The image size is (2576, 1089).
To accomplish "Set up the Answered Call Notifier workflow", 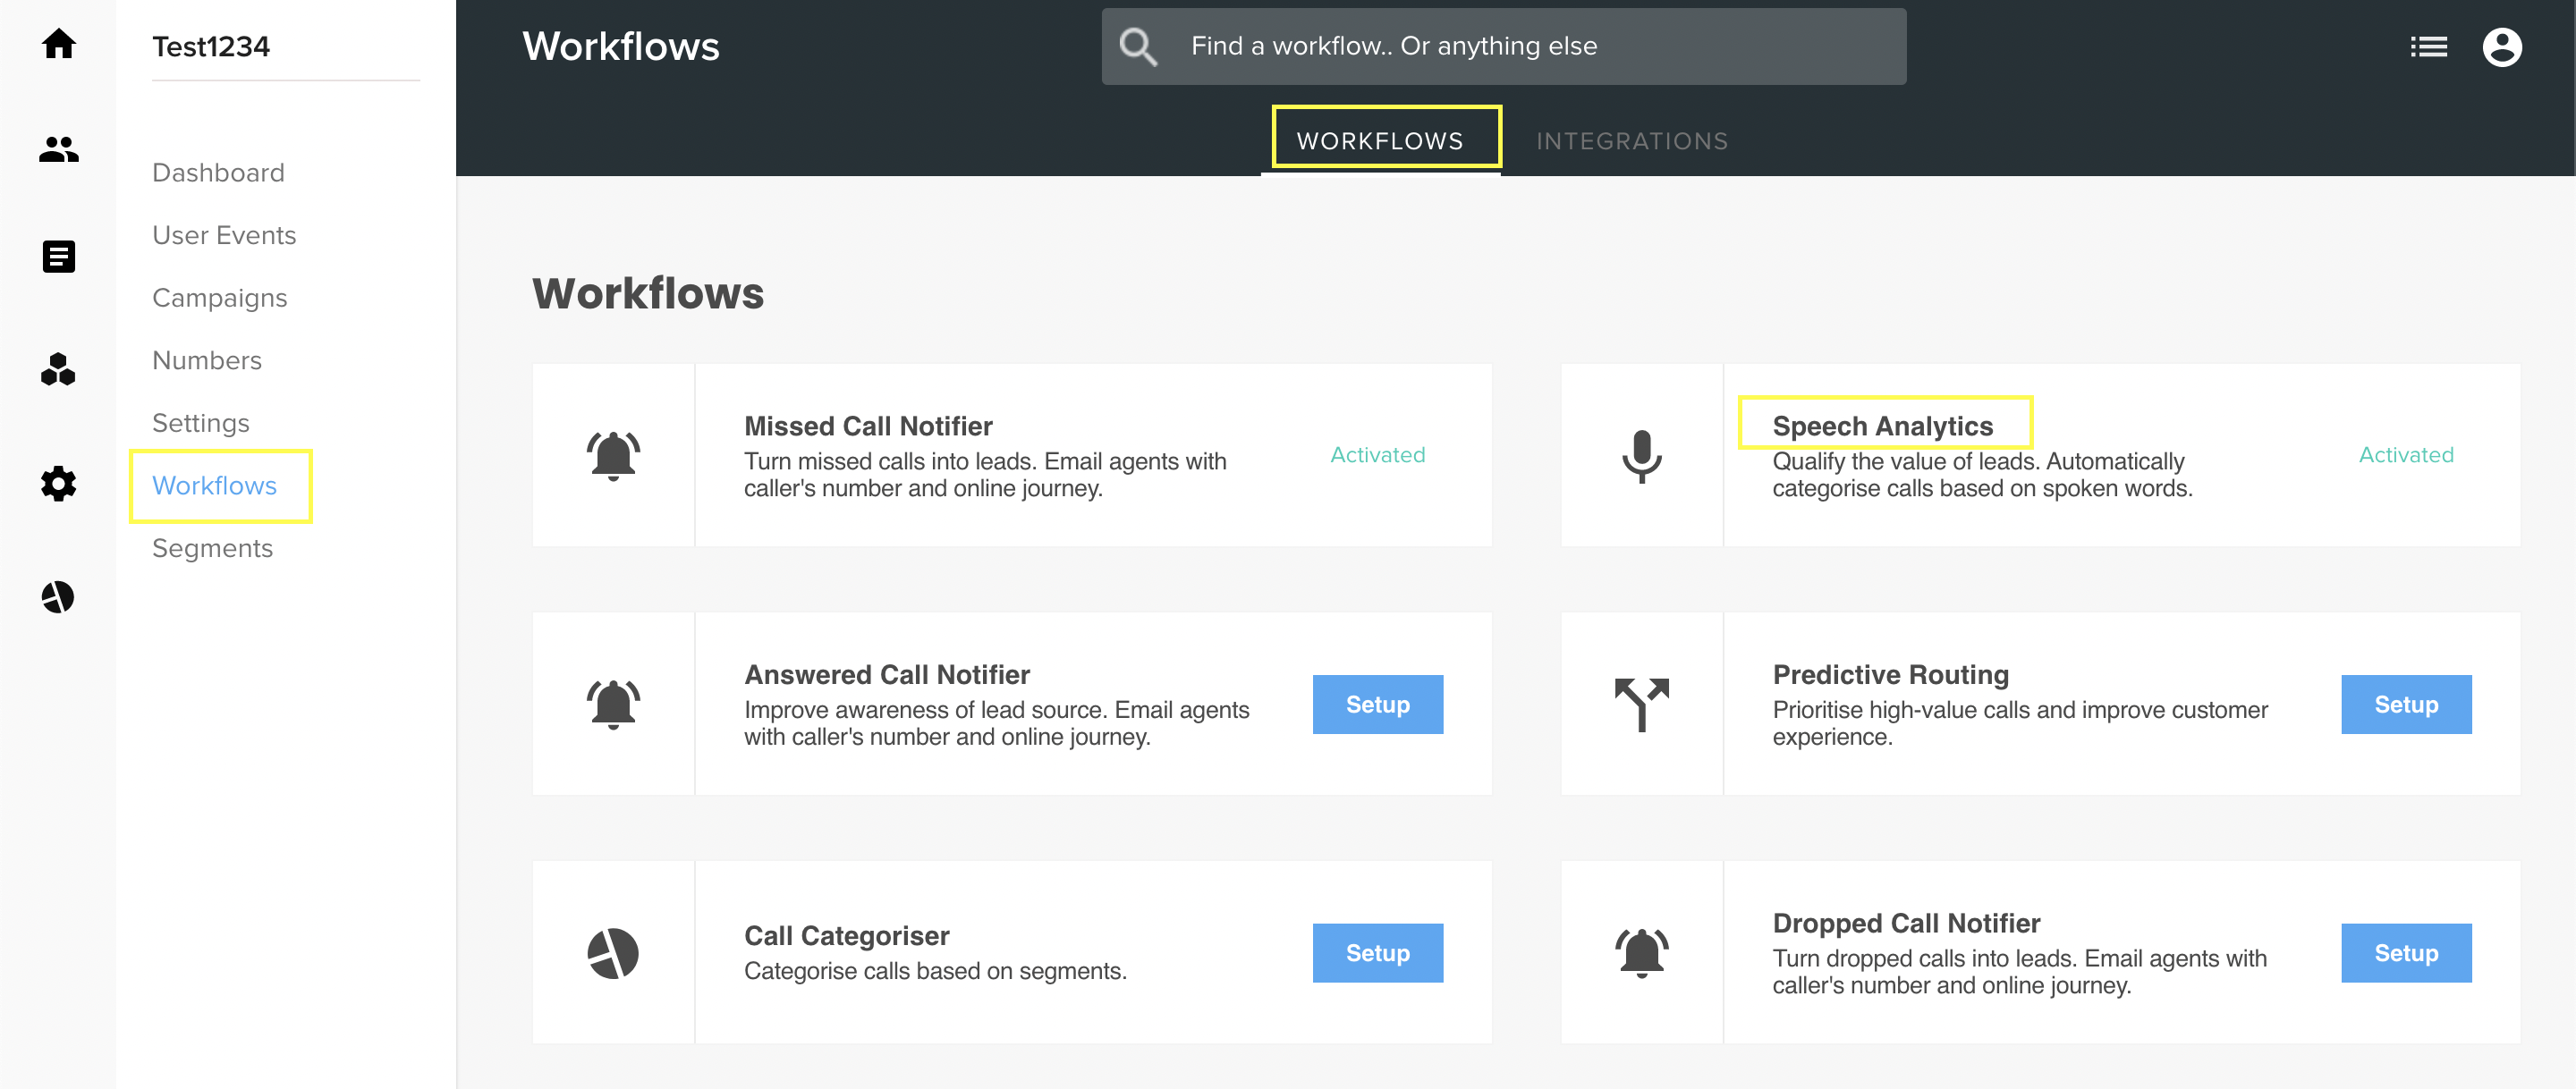I will pos(1377,704).
